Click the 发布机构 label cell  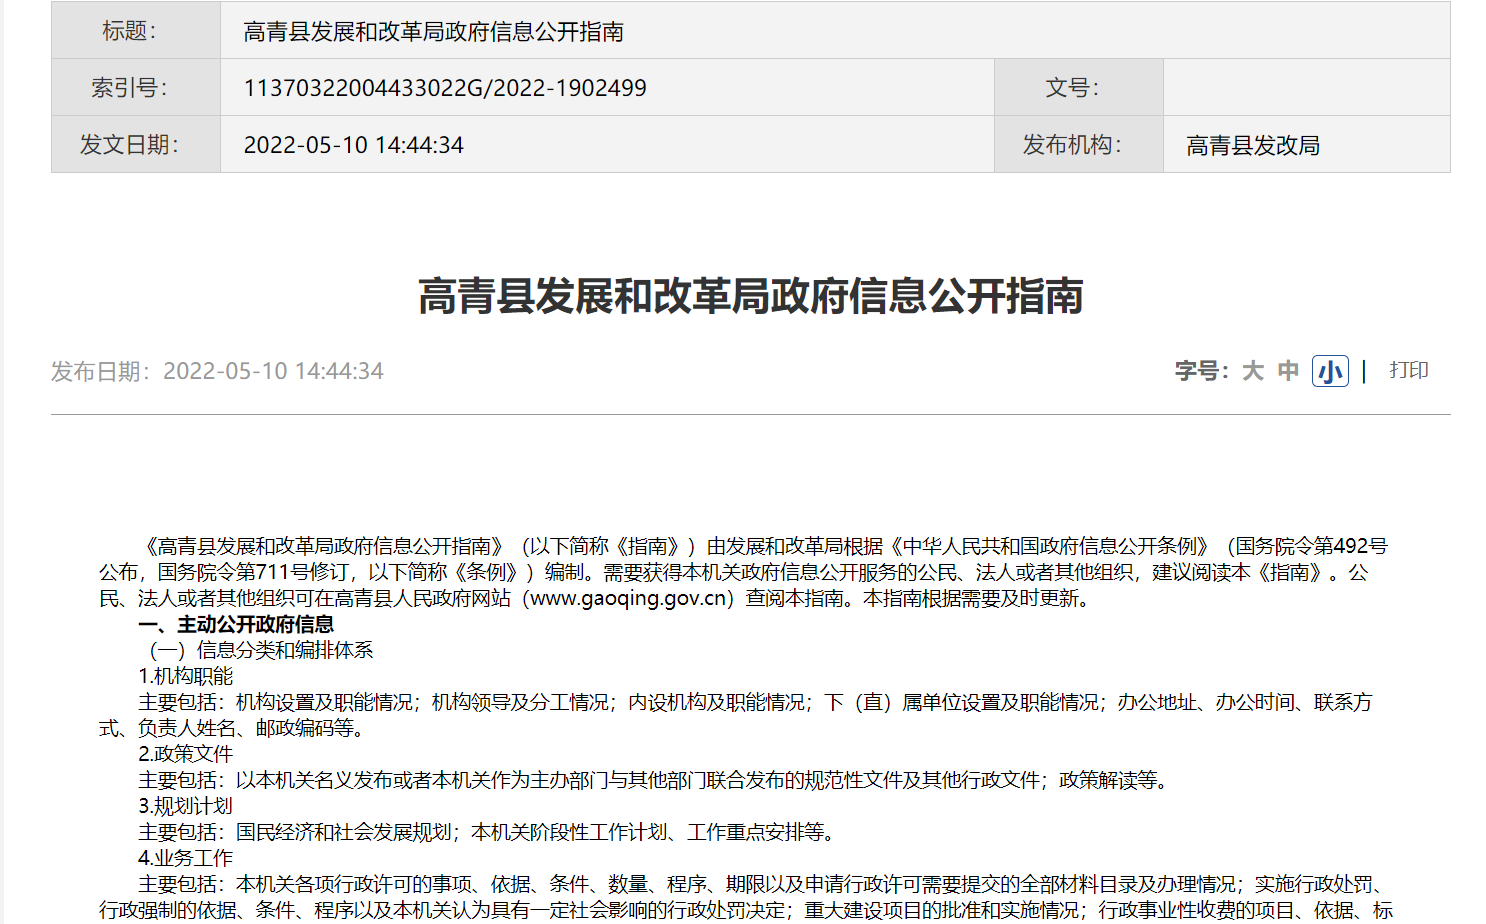click(x=1072, y=145)
